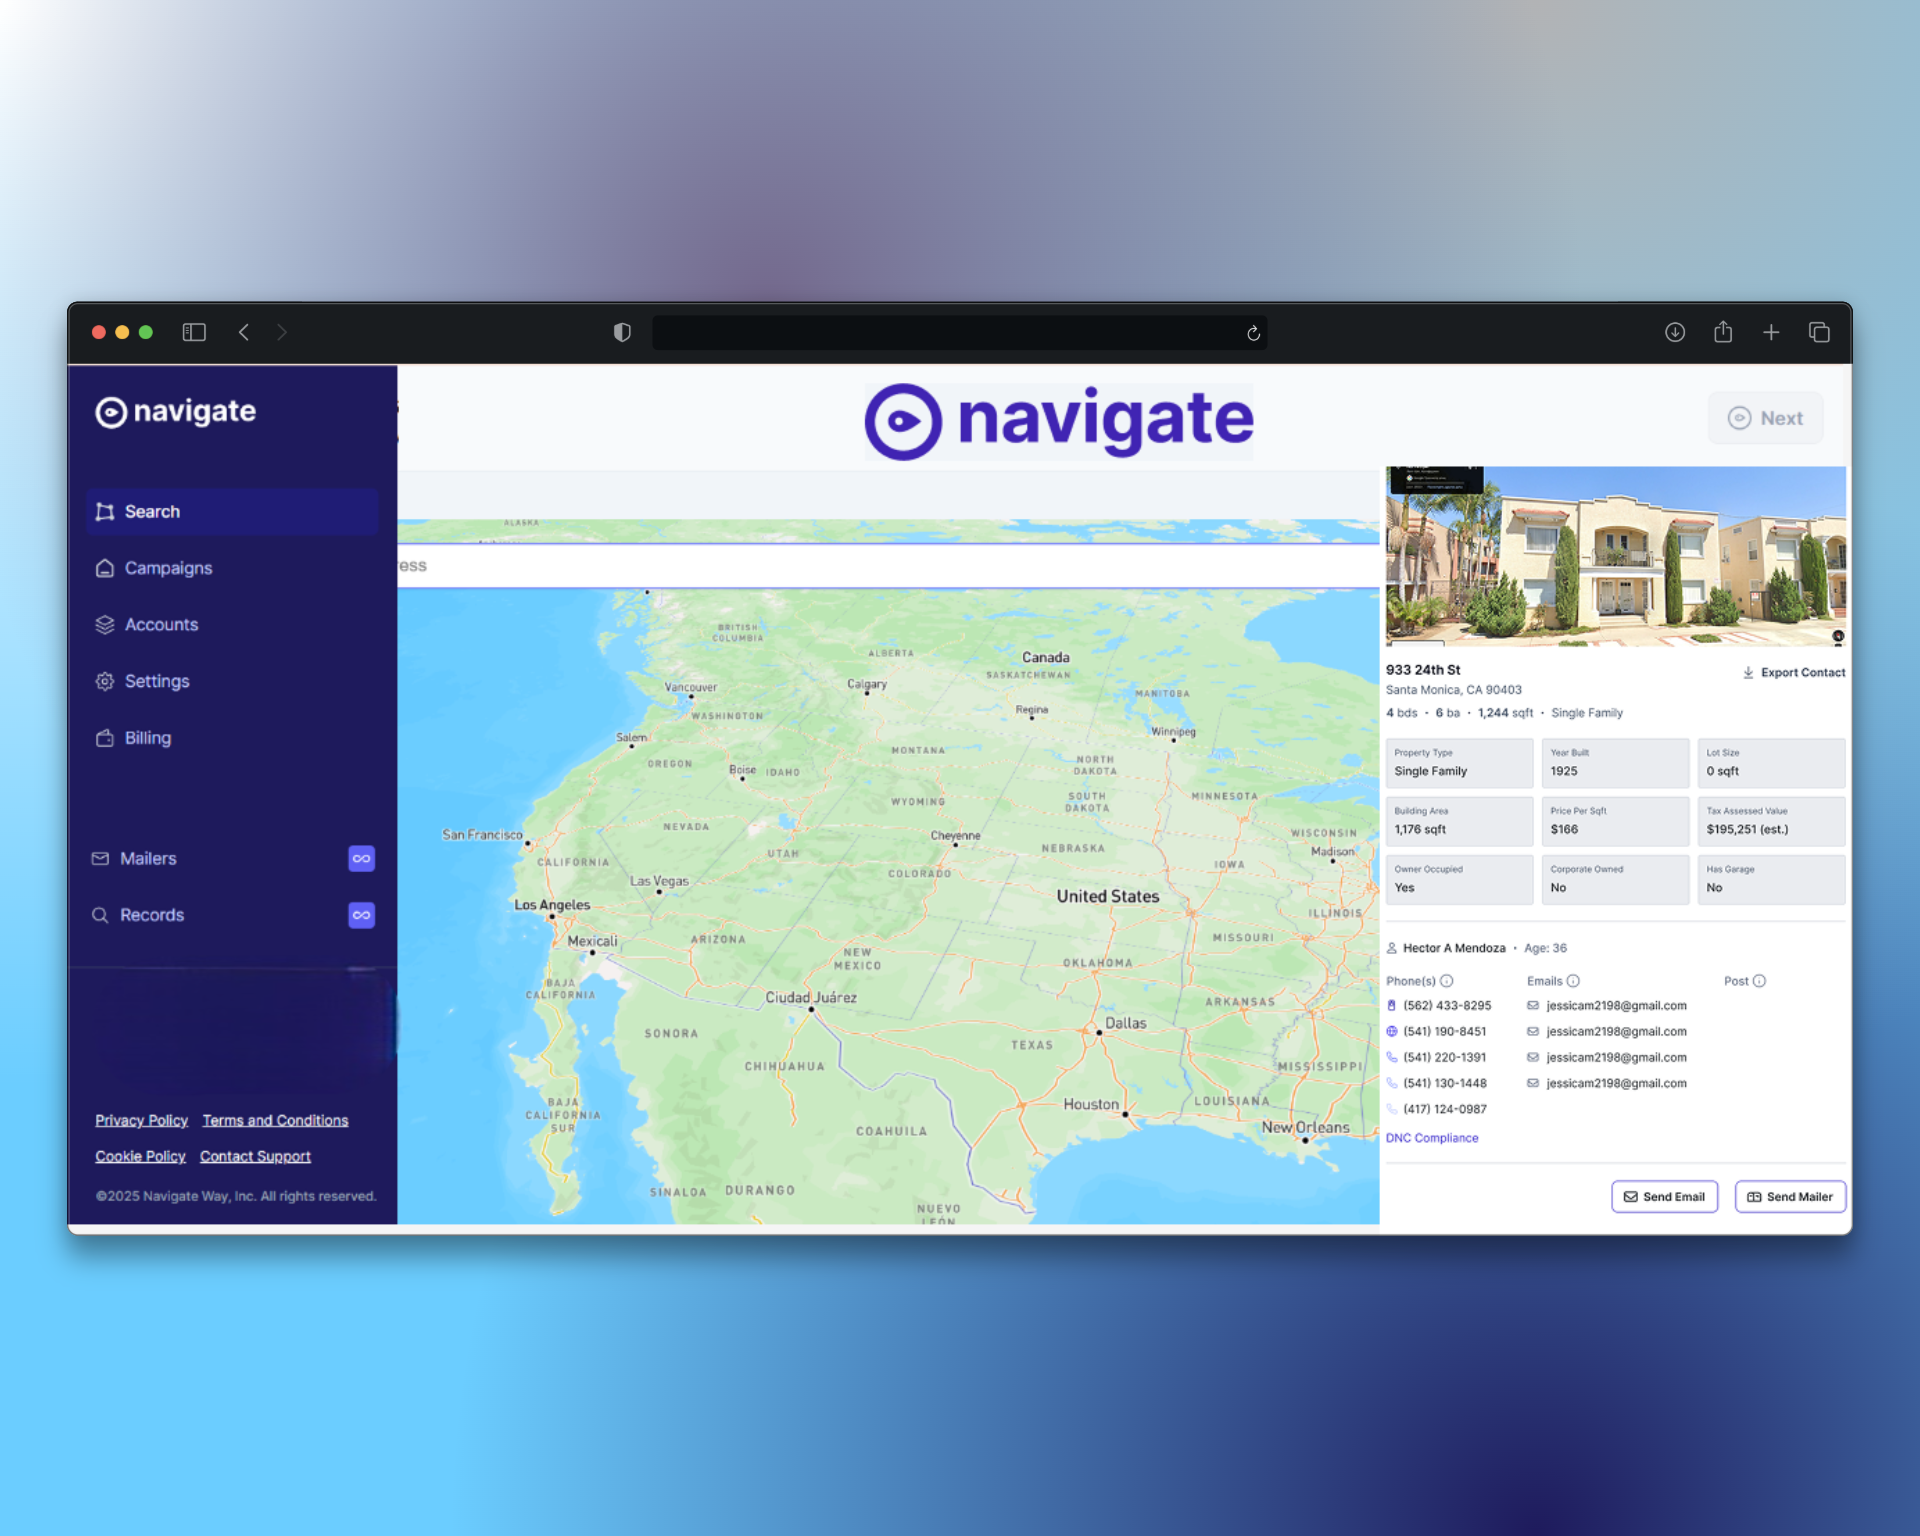The image size is (1920, 1536).
Task: Click the Tax Assessed Value card
Action: pos(1771,821)
